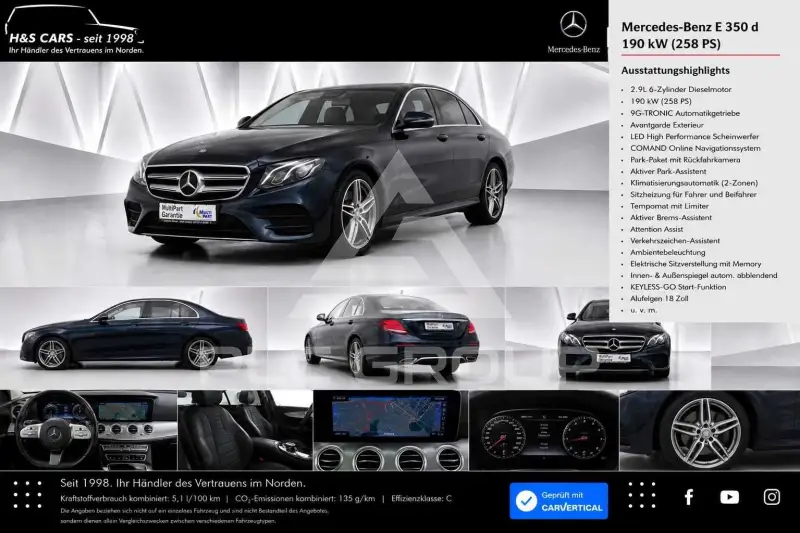The height and width of the screenshot is (533, 800).
Task: Open the steering wheel cockpit photo
Action: click(x=88, y=430)
